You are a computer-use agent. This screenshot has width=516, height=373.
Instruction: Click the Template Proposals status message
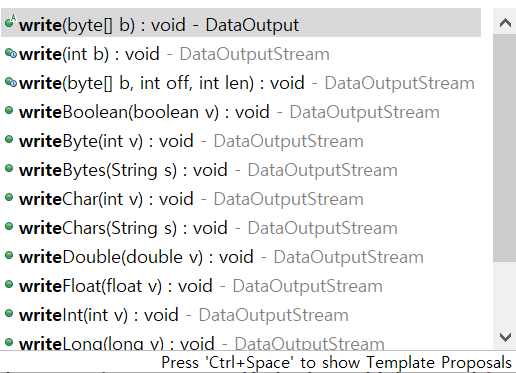pyautogui.click(x=336, y=362)
